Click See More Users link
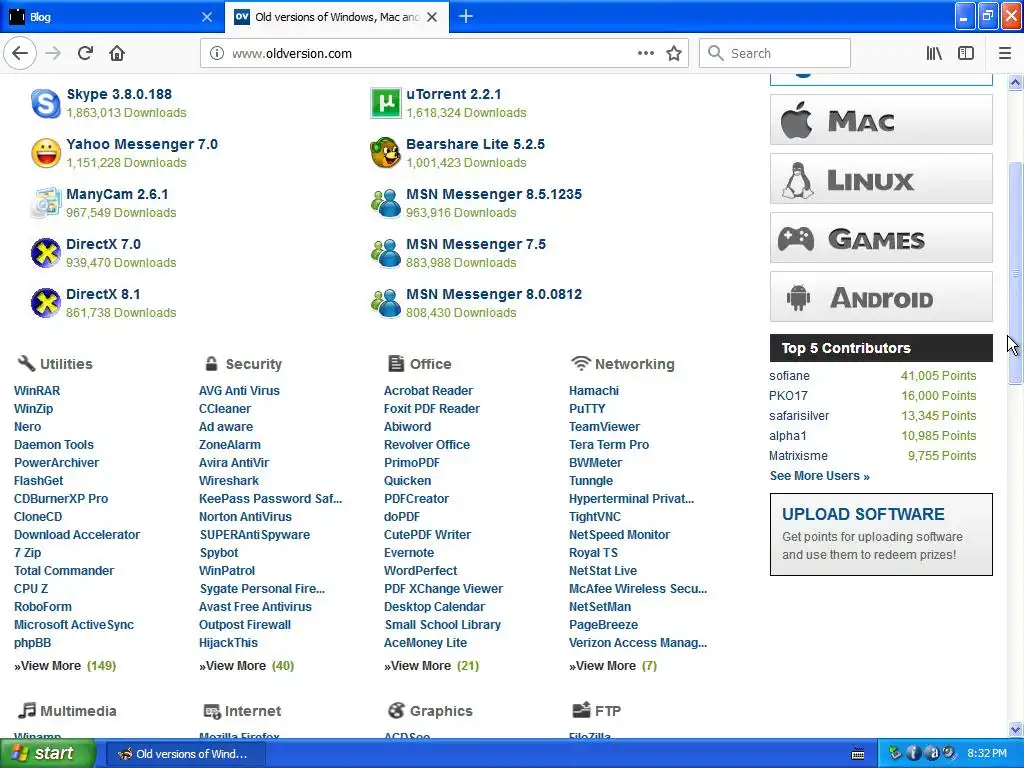This screenshot has width=1024, height=768. click(x=820, y=475)
